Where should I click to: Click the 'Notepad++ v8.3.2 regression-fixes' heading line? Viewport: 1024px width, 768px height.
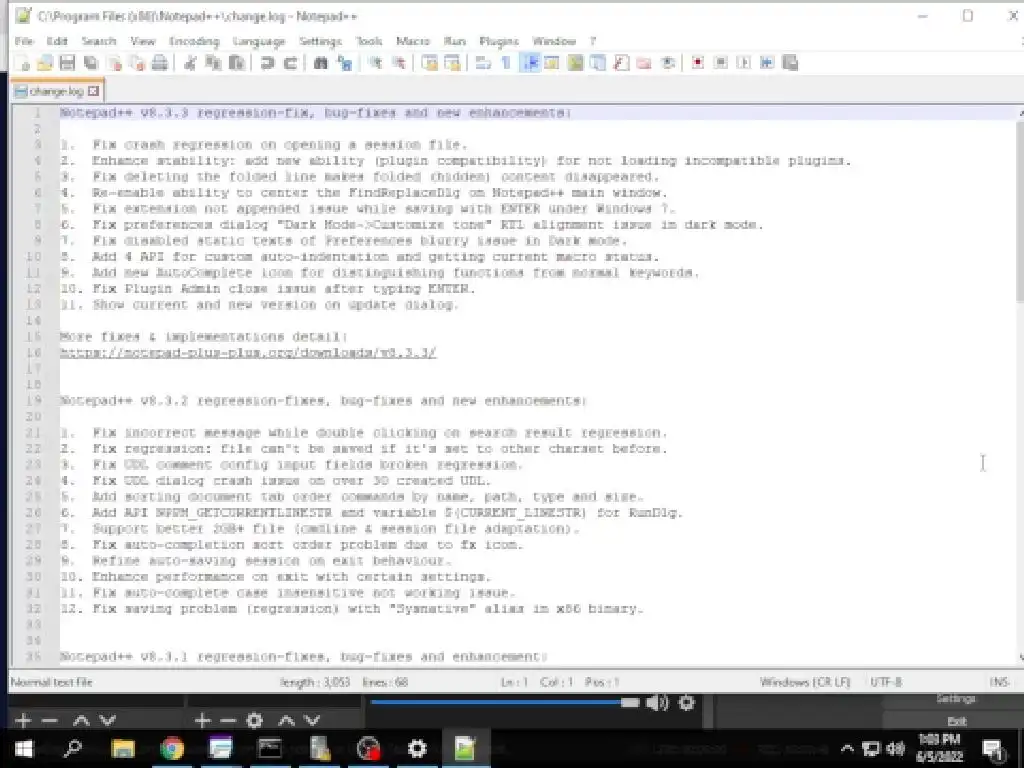[323, 400]
